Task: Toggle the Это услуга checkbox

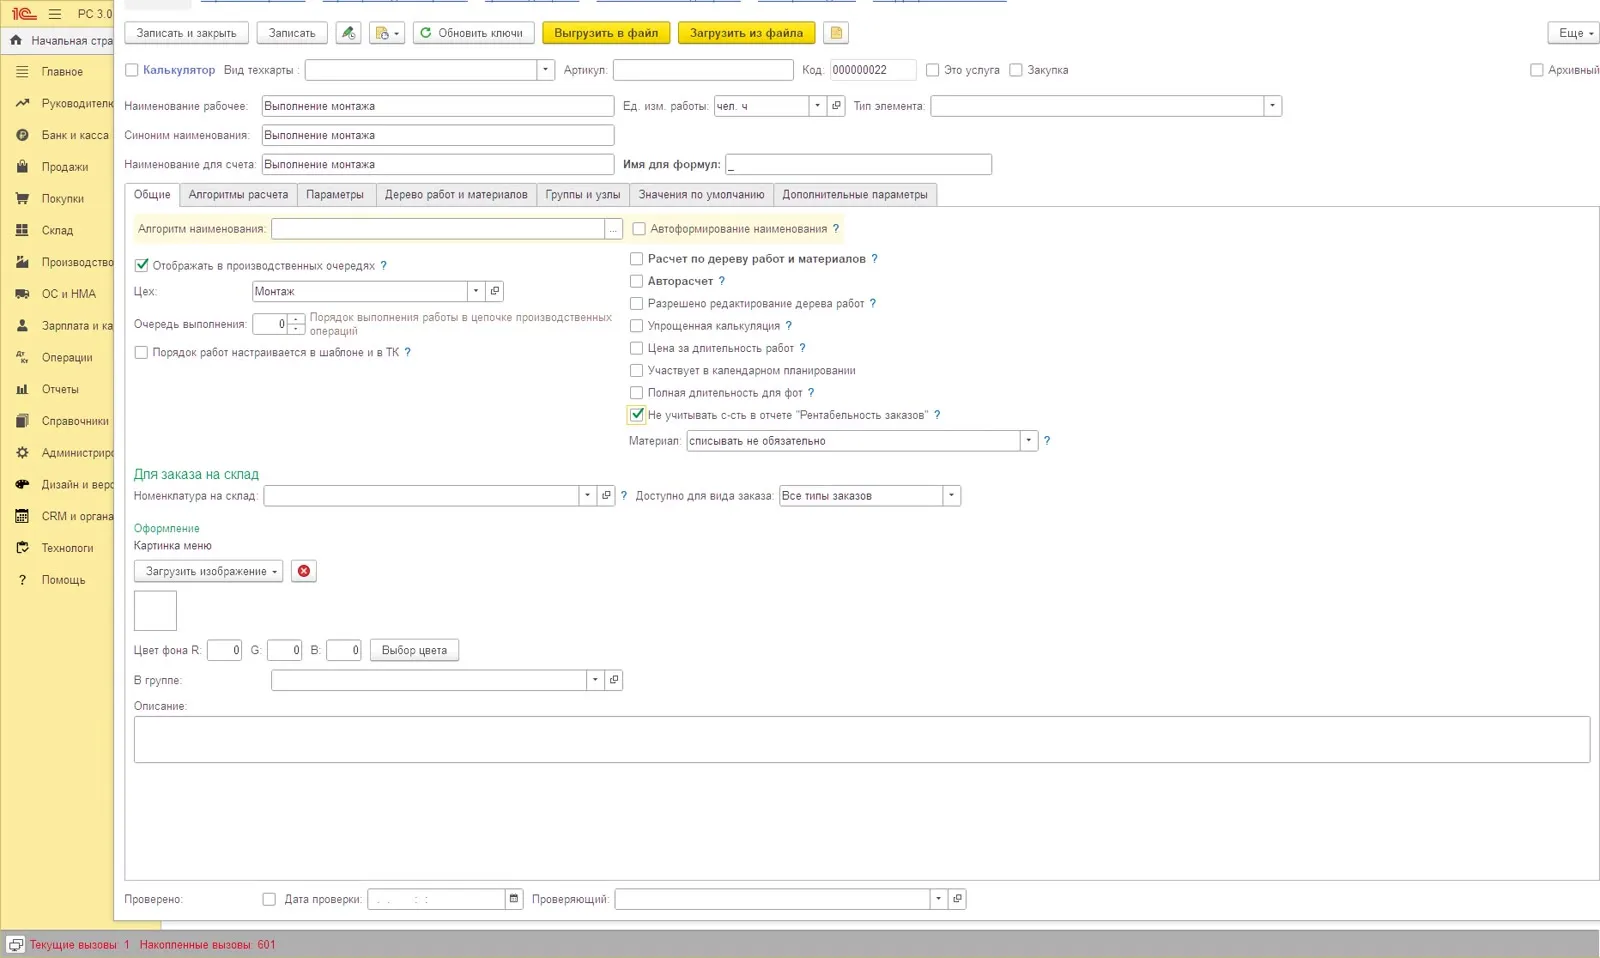Action: pos(932,70)
